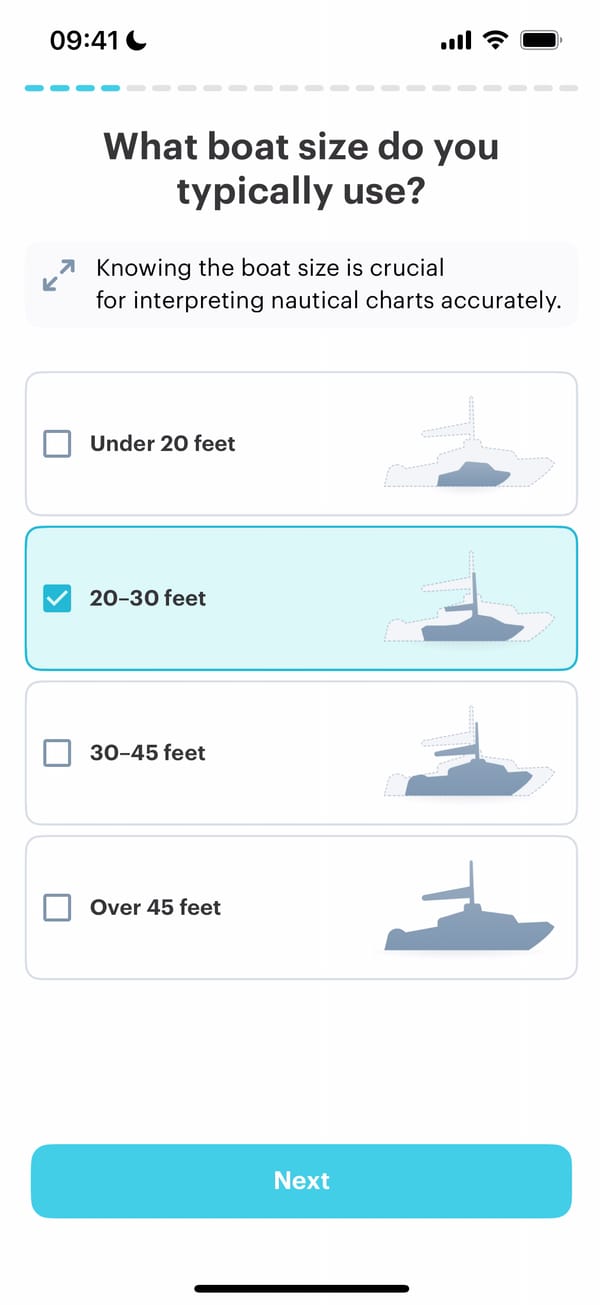This screenshot has width=603, height=1305.
Task: Click the onboarding progress bar segments
Action: pyautogui.click(x=301, y=88)
